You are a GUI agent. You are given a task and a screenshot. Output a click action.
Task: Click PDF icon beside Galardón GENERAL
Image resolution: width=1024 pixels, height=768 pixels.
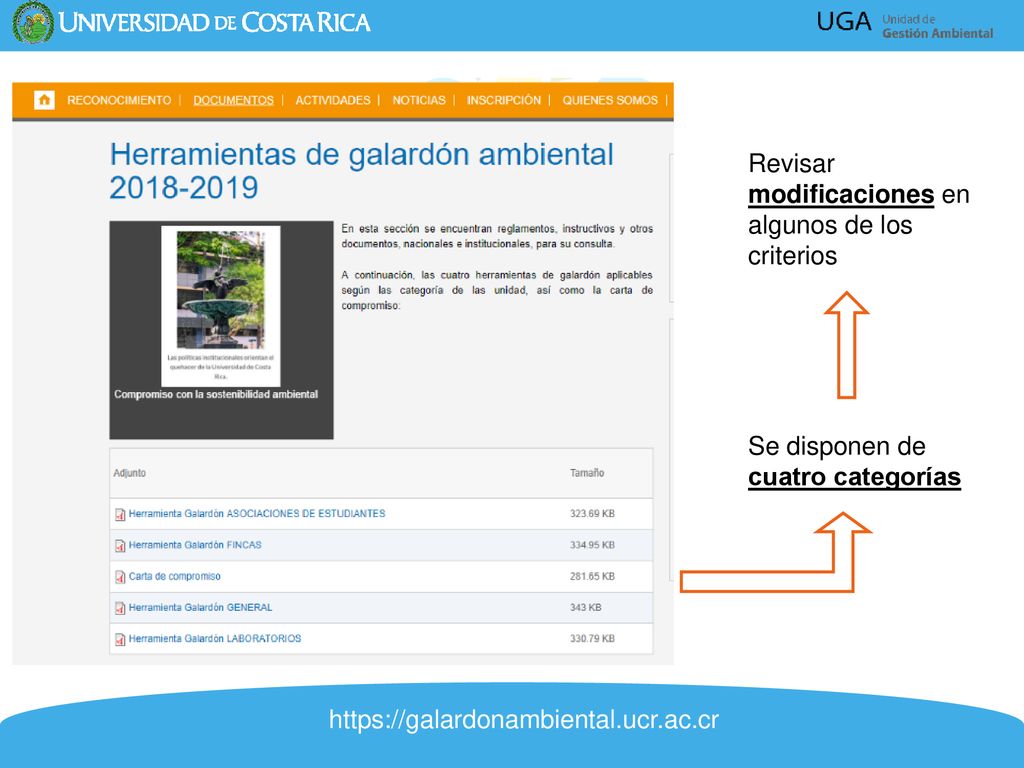(120, 609)
